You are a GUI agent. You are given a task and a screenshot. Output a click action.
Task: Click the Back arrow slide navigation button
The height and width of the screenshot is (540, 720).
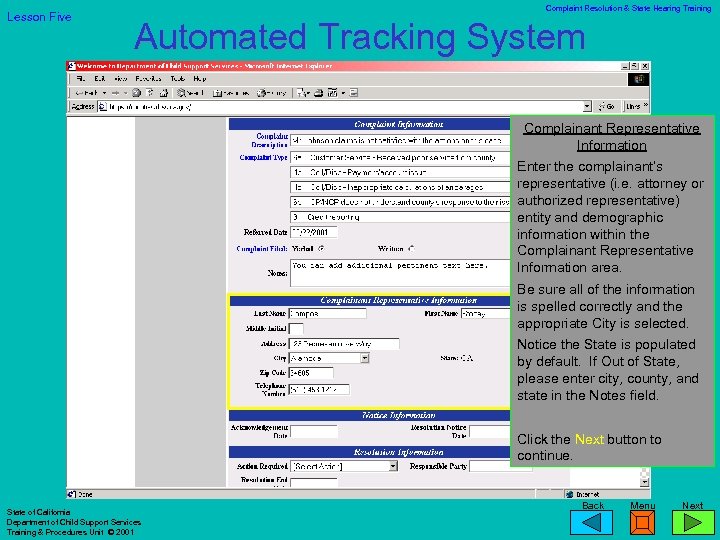(591, 523)
